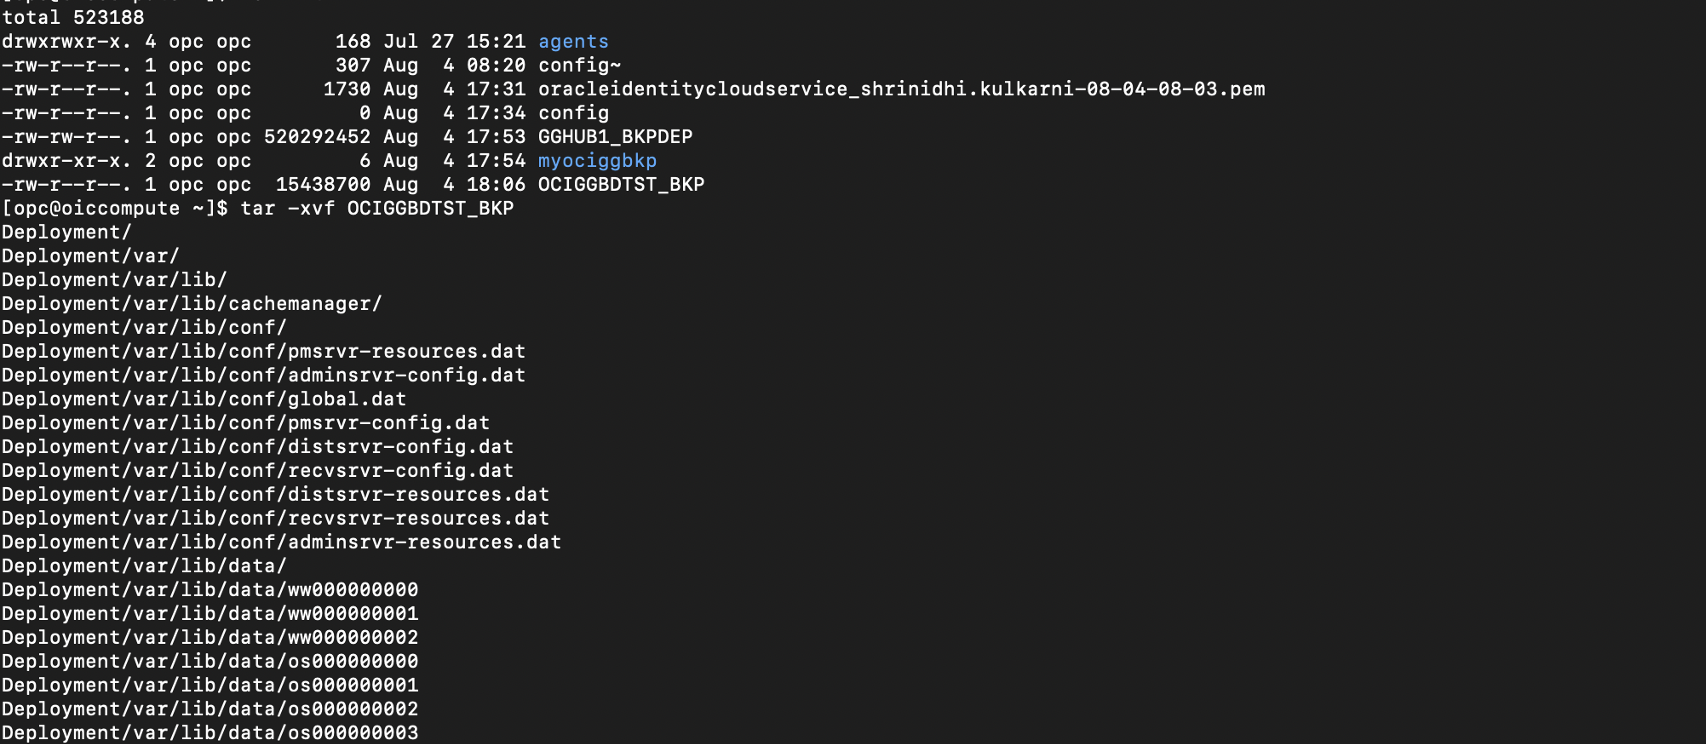Image resolution: width=1706 pixels, height=744 pixels.
Task: Click the Deployment/var/lib/cachemanager/ line
Action: tap(191, 303)
